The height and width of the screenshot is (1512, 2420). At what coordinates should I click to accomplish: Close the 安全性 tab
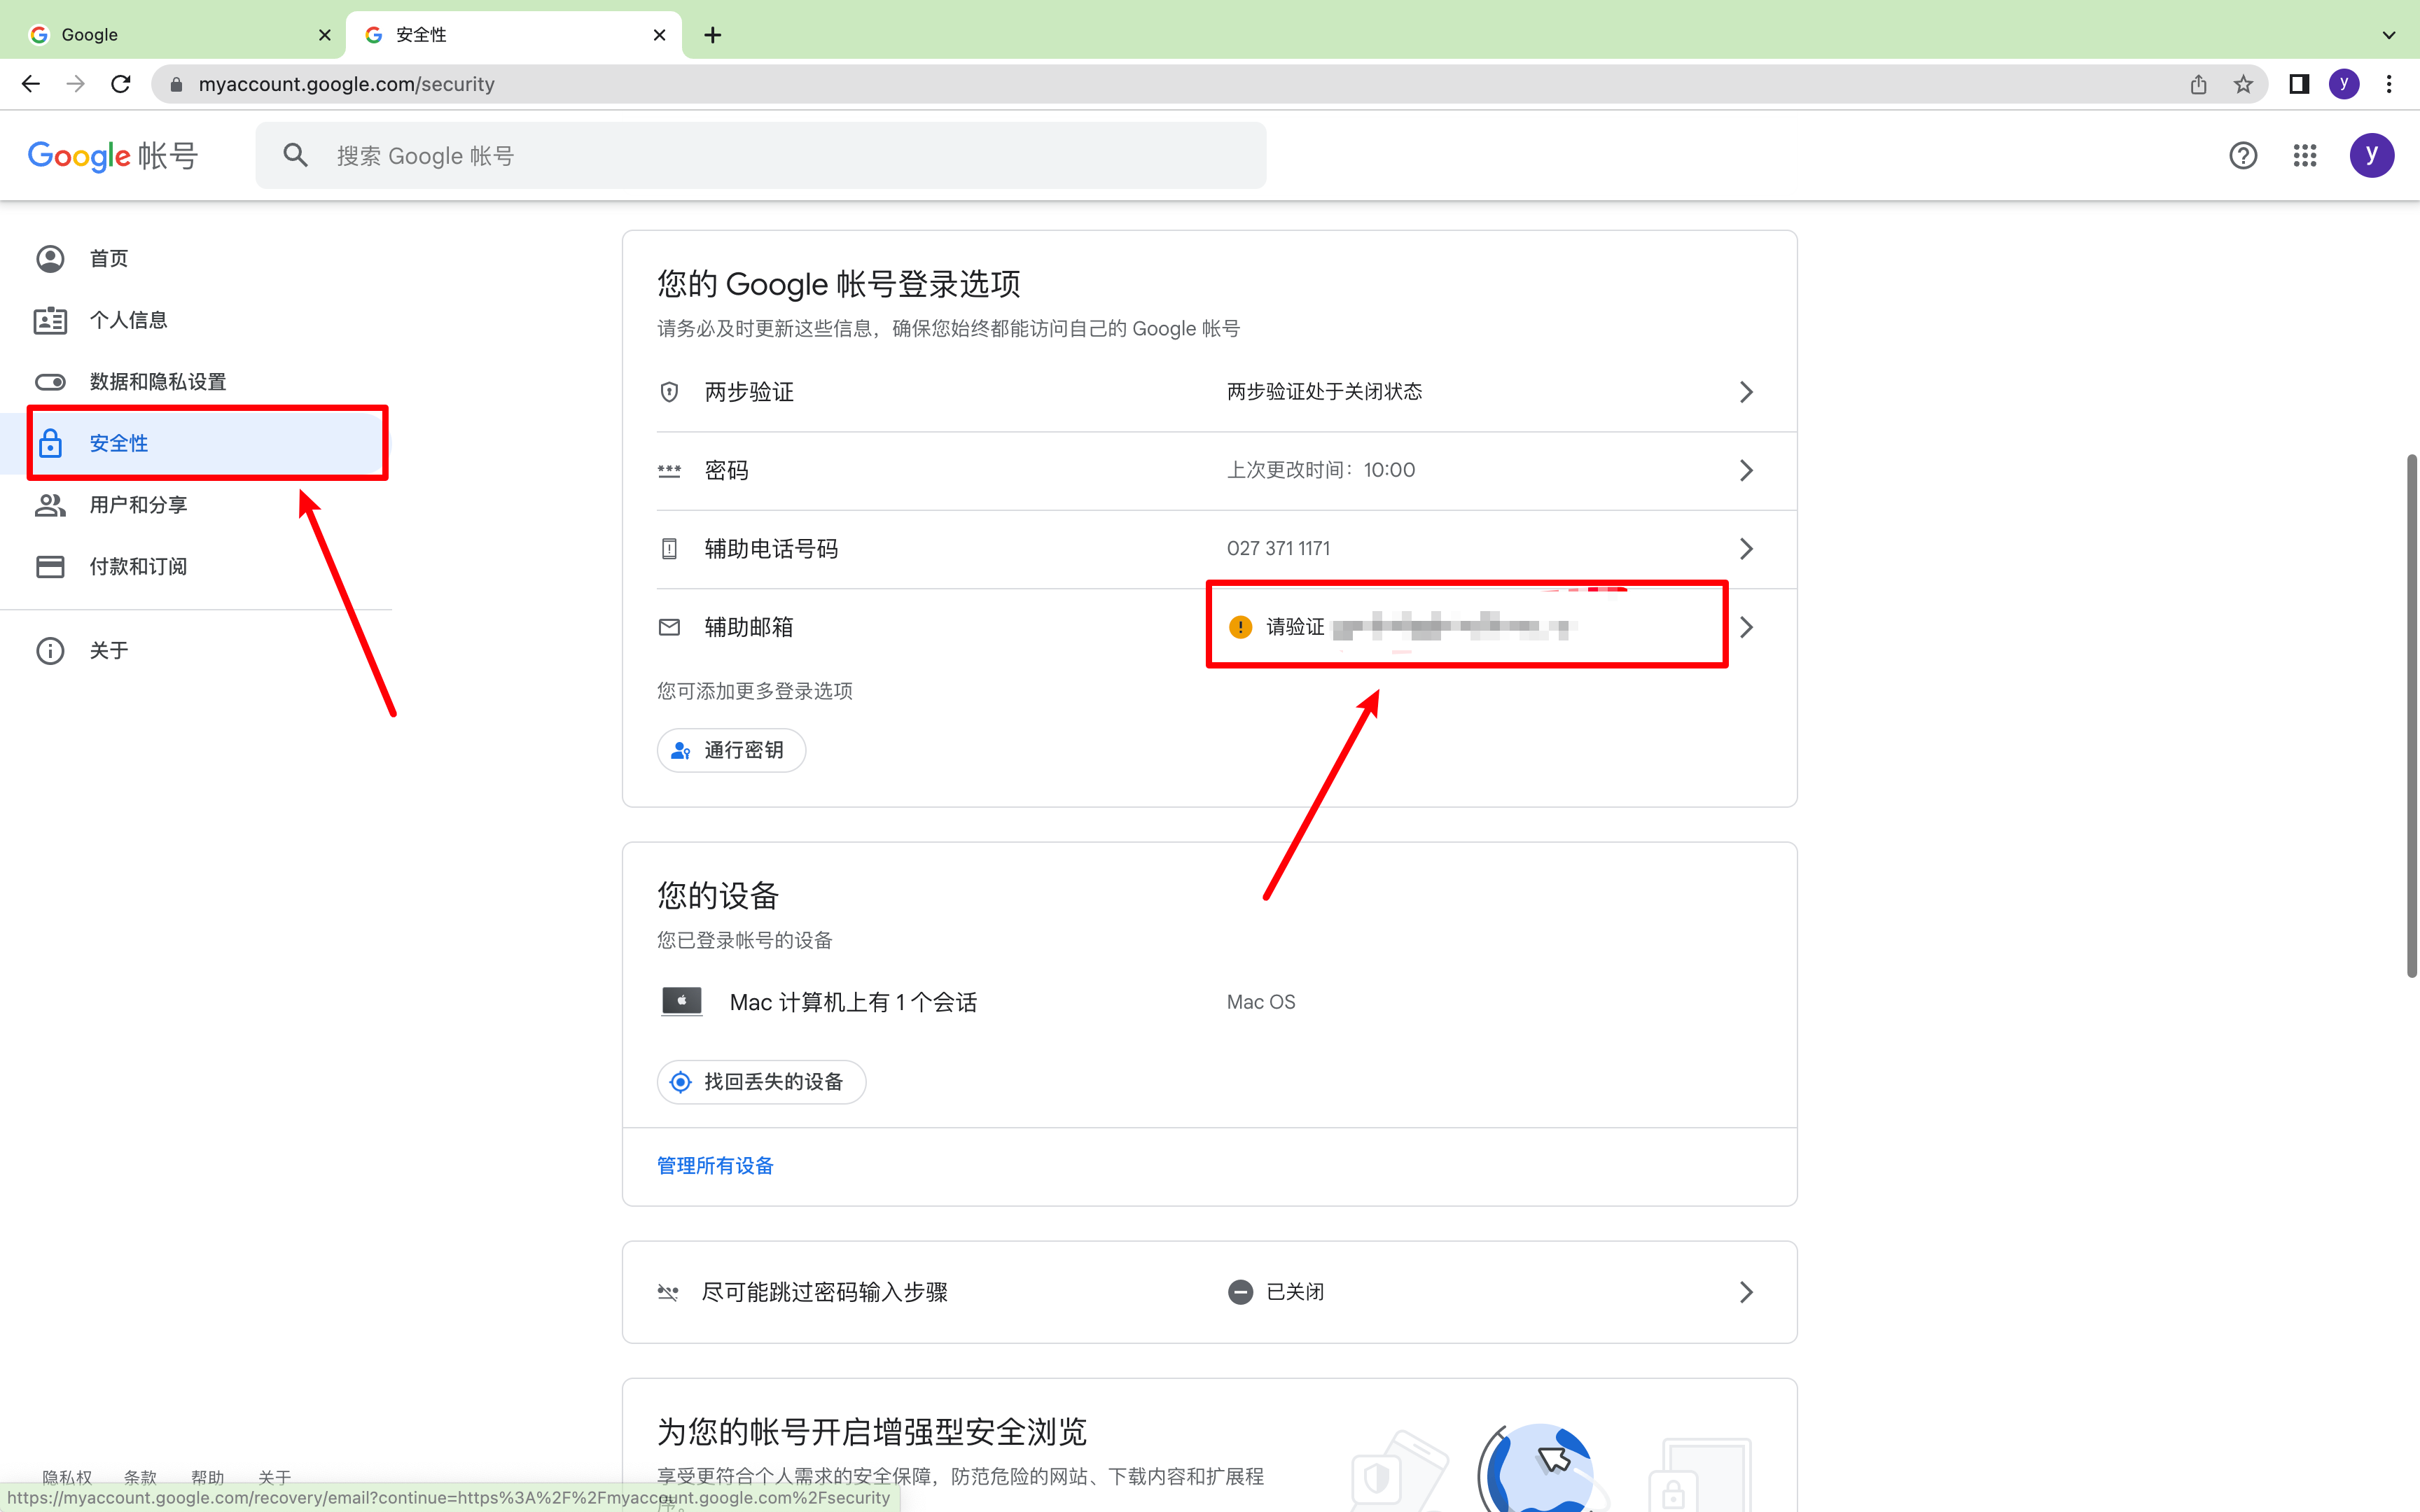tap(659, 35)
